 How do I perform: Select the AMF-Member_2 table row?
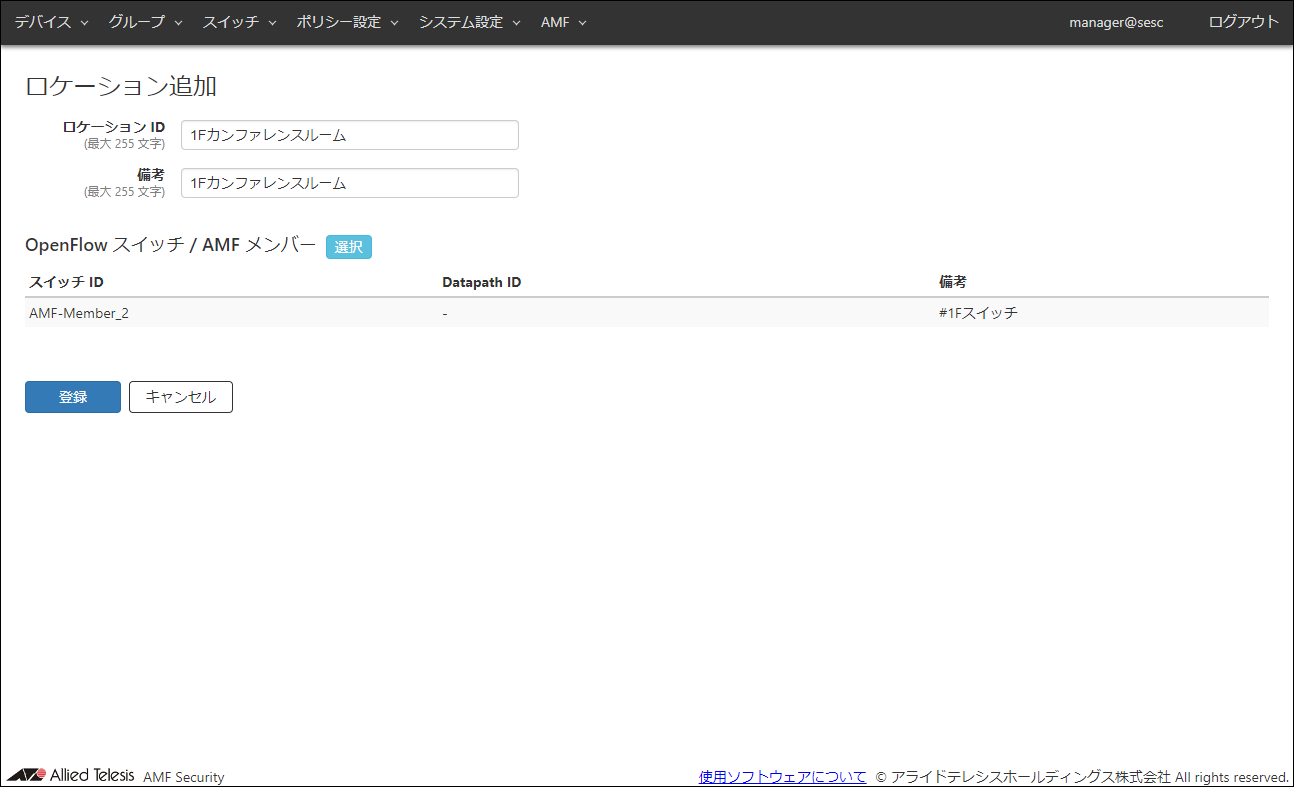79,313
